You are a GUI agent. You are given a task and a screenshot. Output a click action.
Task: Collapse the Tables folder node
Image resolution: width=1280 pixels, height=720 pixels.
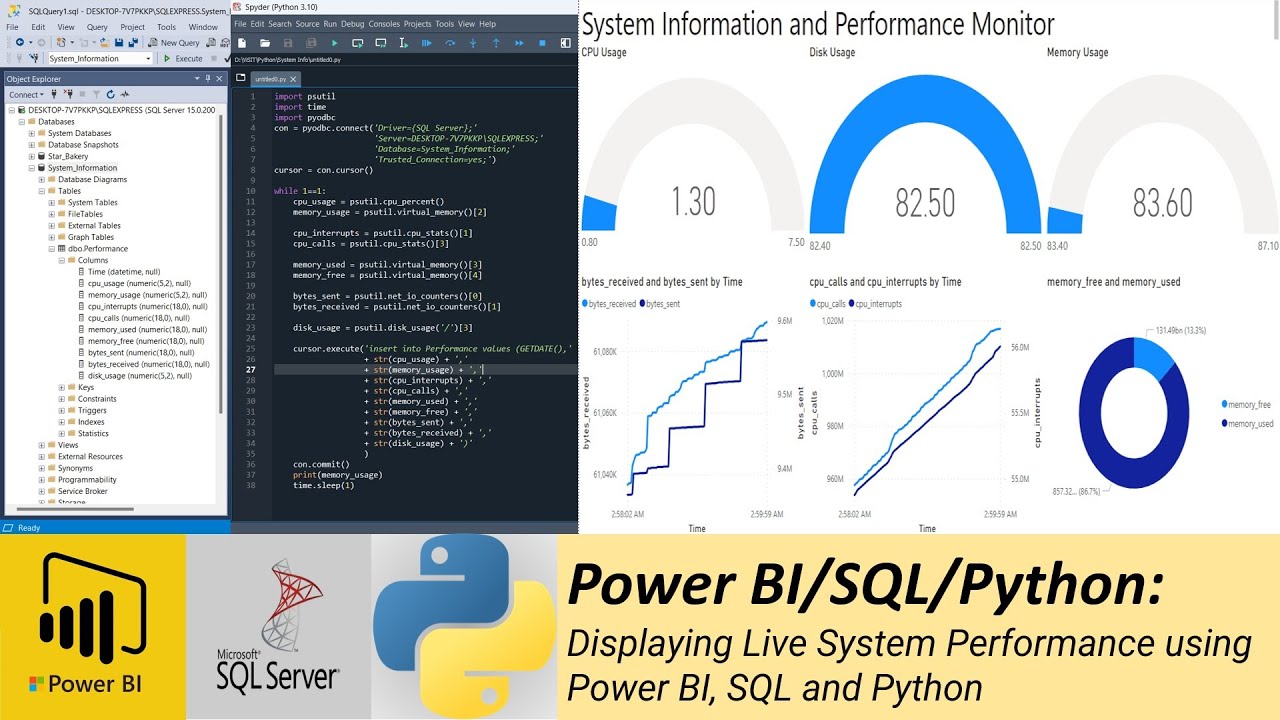[42, 191]
